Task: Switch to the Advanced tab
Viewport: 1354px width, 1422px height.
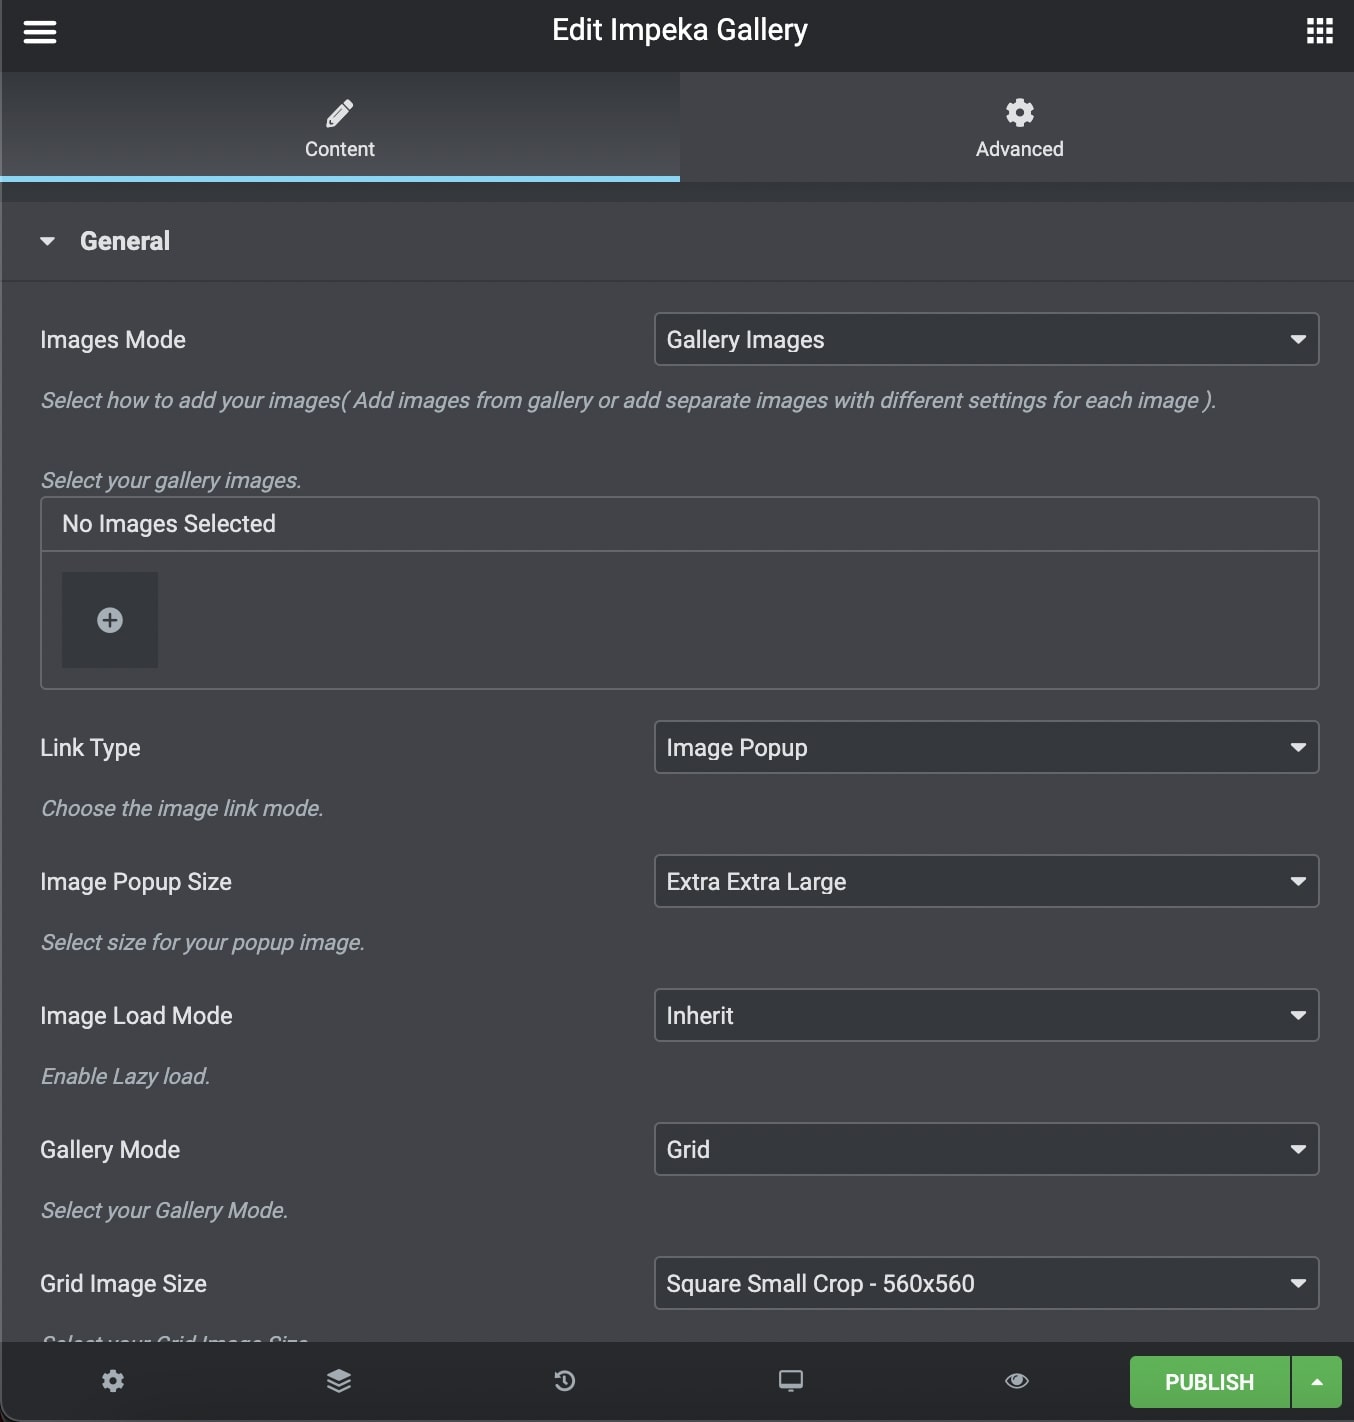Action: (x=1019, y=127)
